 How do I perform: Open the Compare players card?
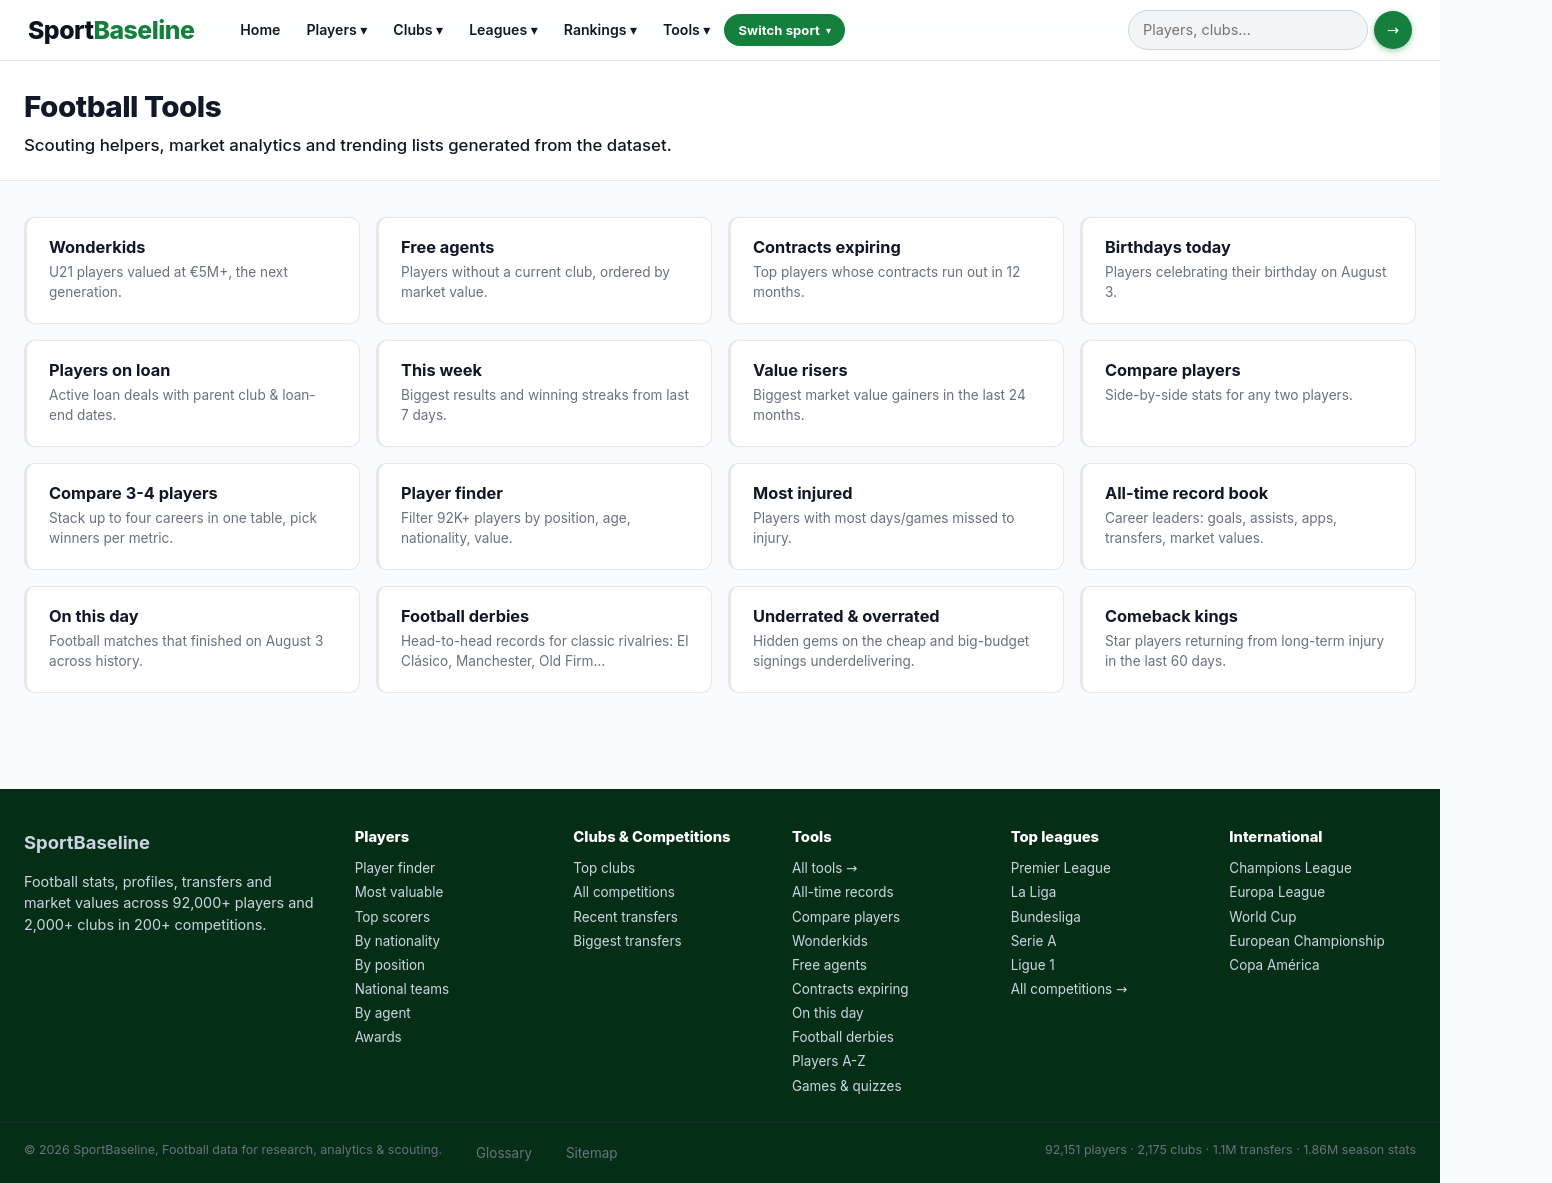click(x=1248, y=393)
